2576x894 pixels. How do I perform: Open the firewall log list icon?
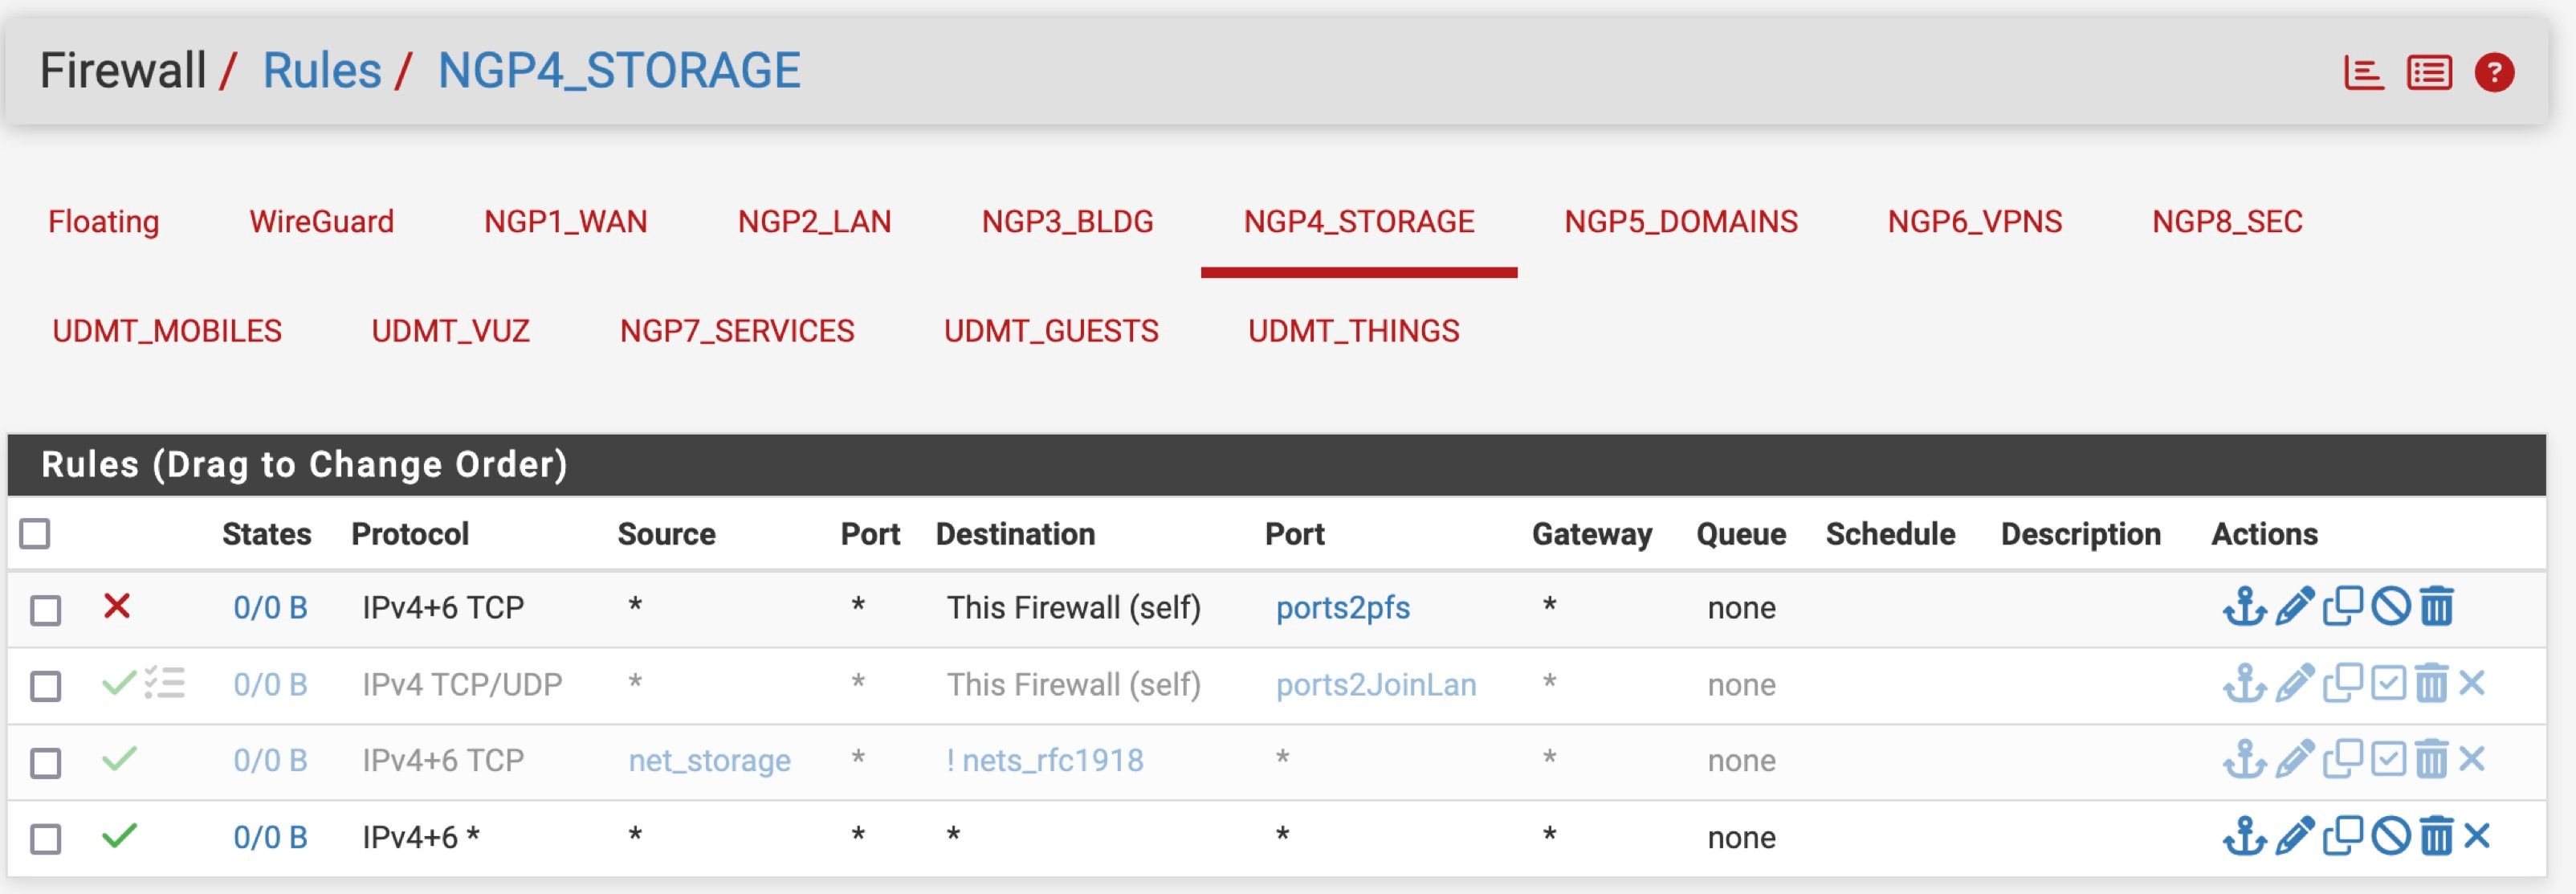pyautogui.click(x=2429, y=73)
